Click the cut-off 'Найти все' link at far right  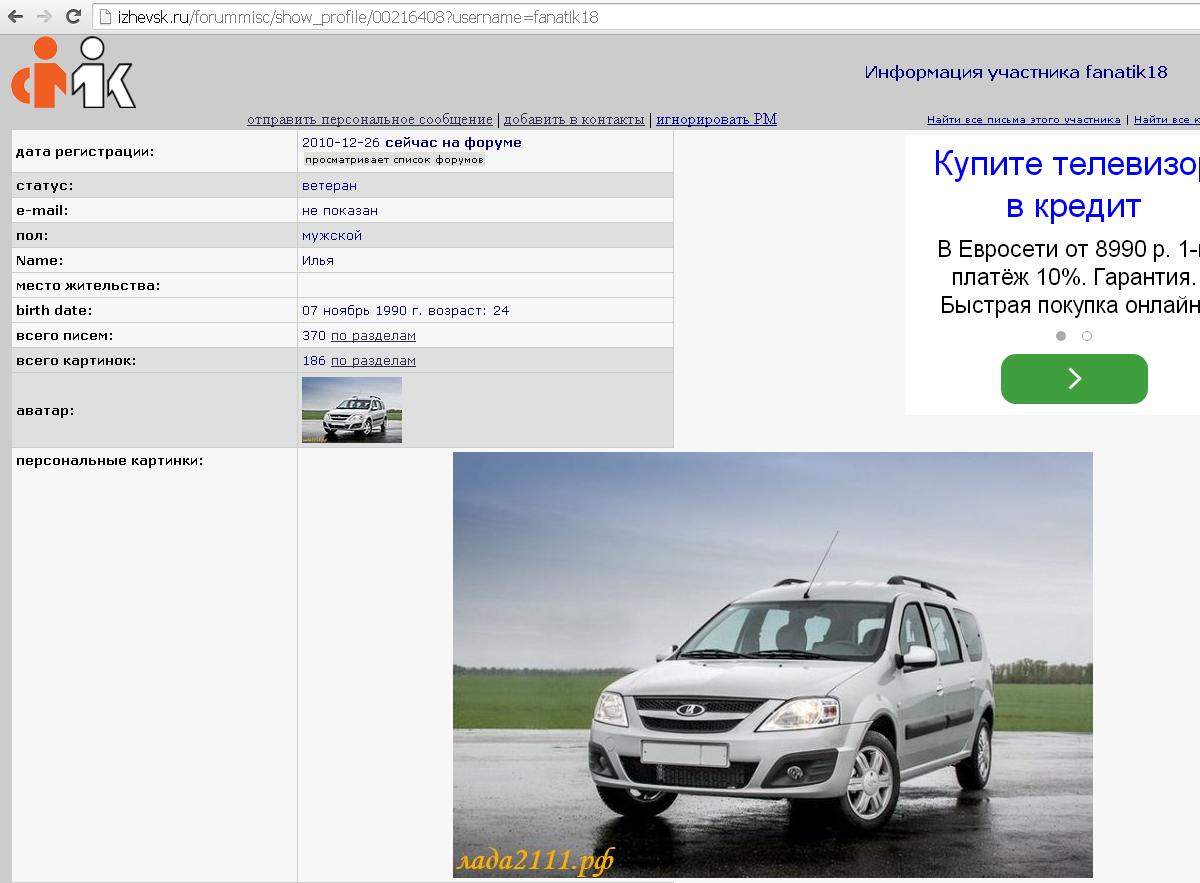pyautogui.click(x=1166, y=120)
